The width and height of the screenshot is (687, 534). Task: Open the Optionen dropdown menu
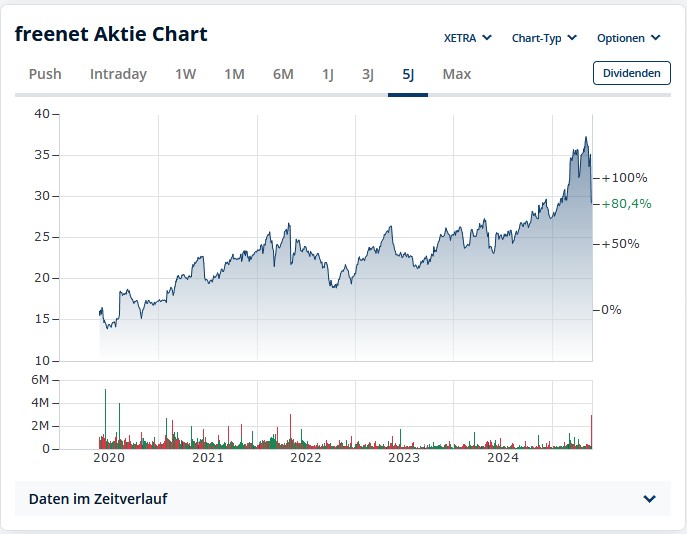628,38
